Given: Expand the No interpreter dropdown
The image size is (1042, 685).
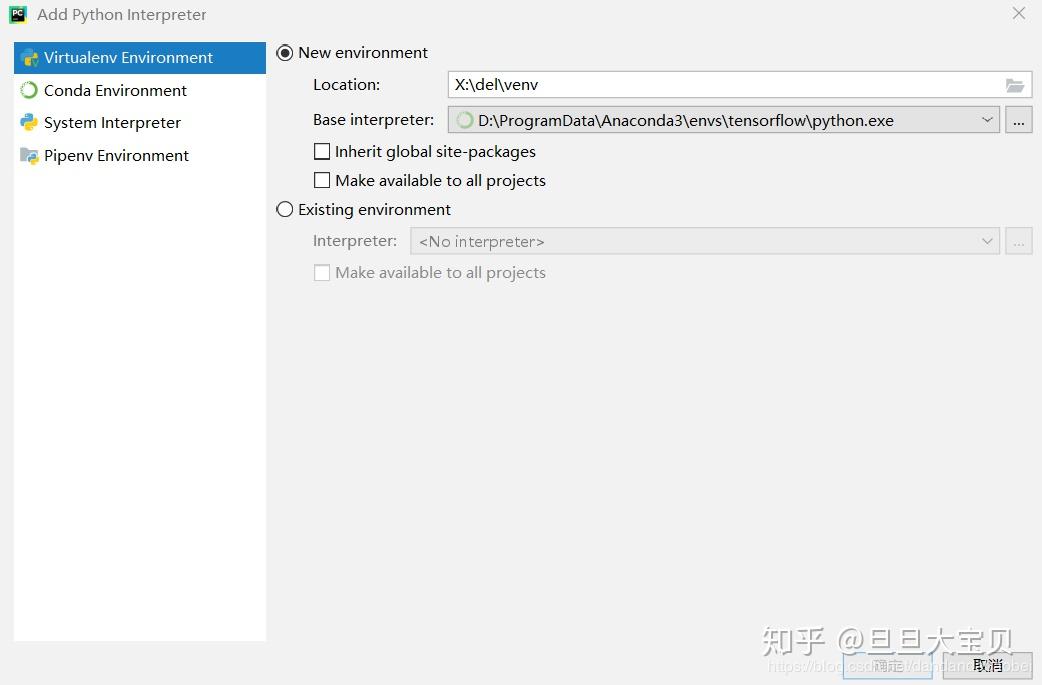Looking at the screenshot, I should pyautogui.click(x=987, y=240).
